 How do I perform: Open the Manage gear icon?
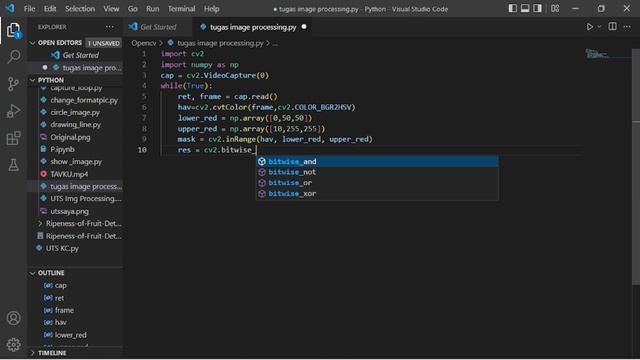click(x=13, y=345)
